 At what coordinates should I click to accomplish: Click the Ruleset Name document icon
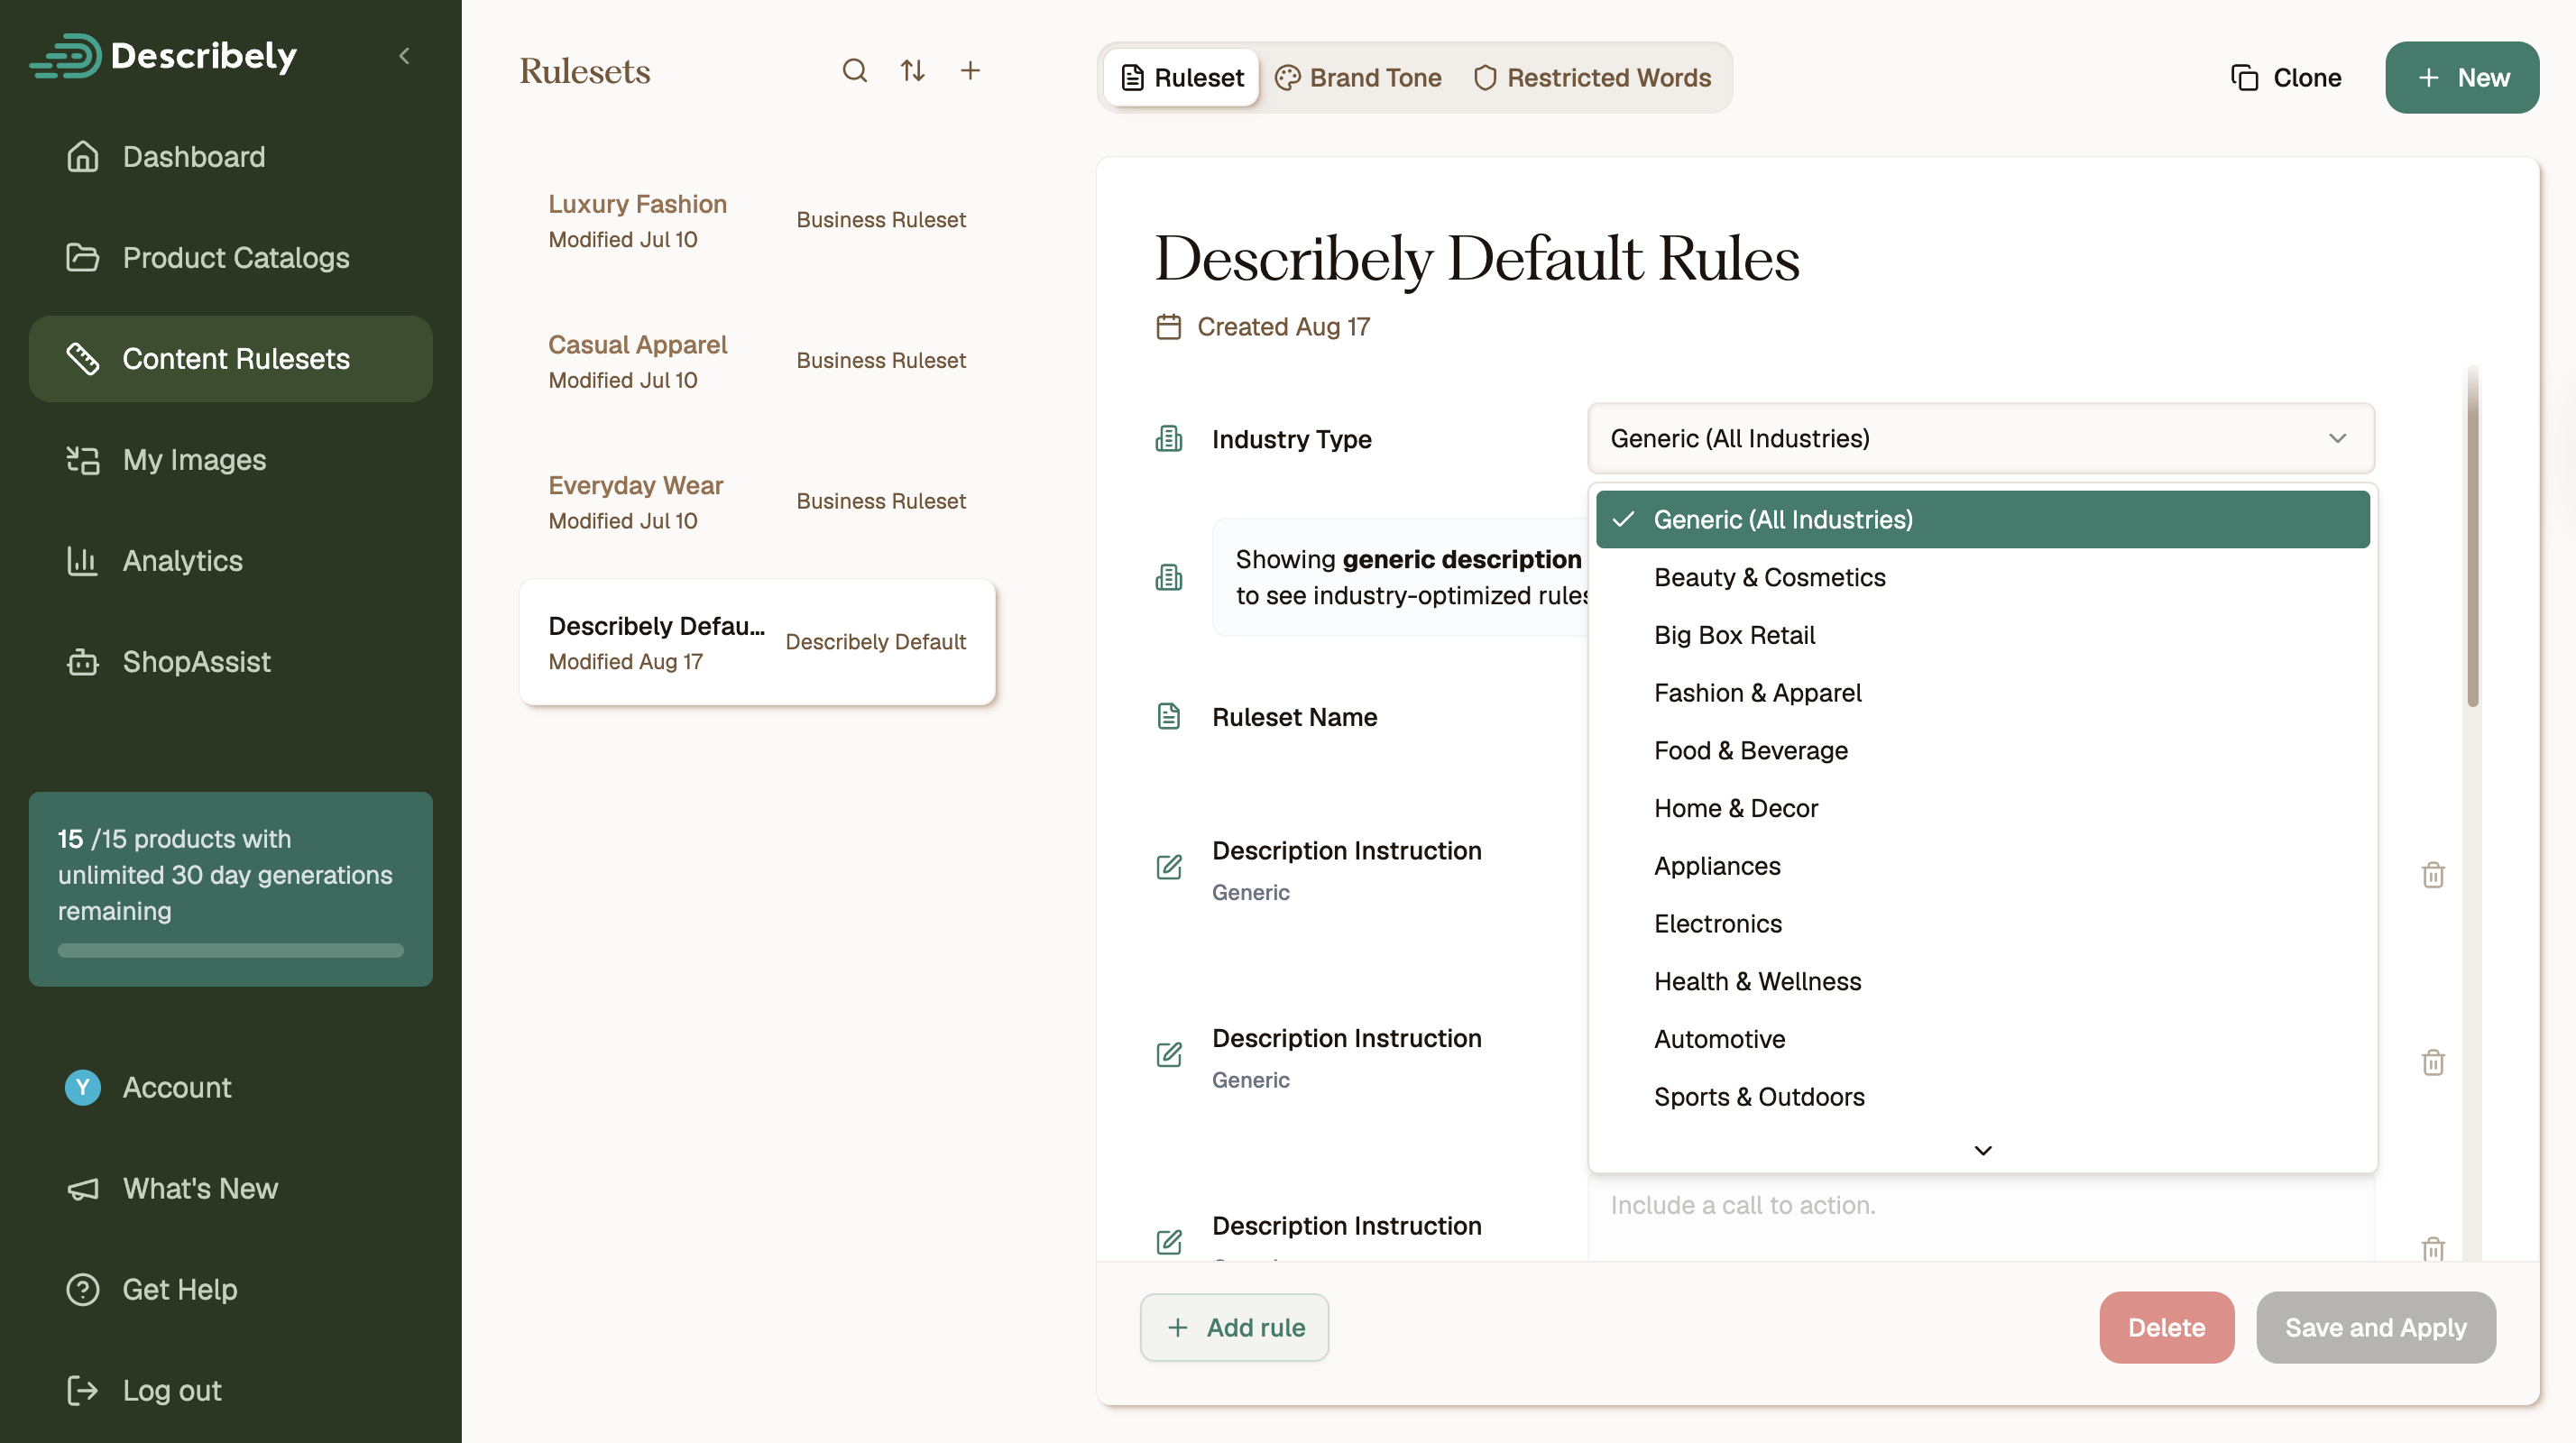tap(1169, 717)
